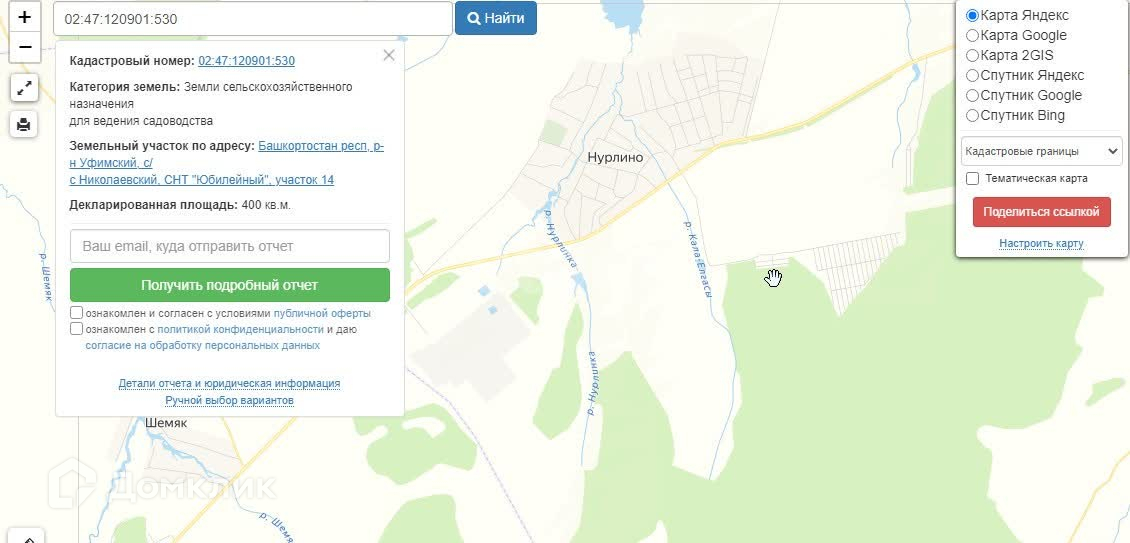1130x543 pixels.
Task: Focus the cadastral number search field
Action: [253, 19]
